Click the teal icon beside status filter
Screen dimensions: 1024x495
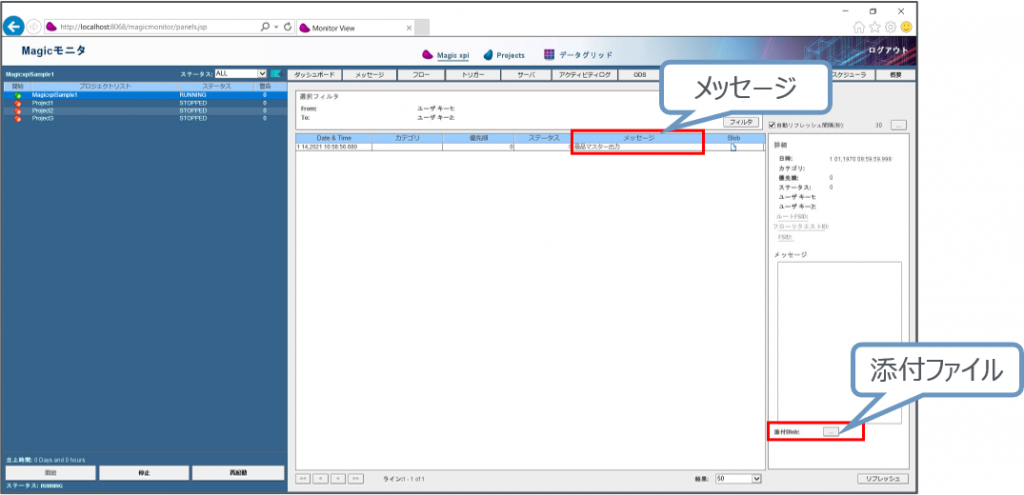(x=275, y=74)
